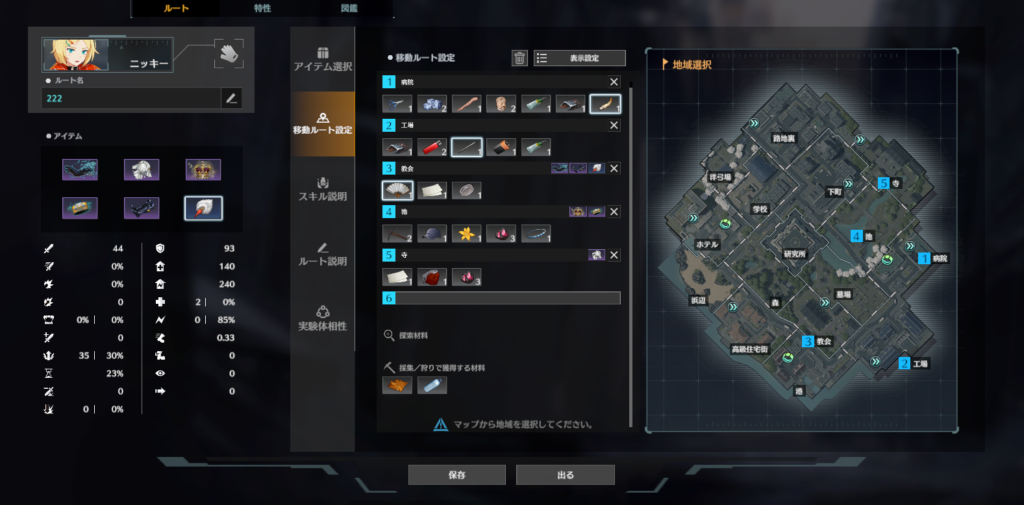Select the folding fan item in 教会 row

point(397,190)
